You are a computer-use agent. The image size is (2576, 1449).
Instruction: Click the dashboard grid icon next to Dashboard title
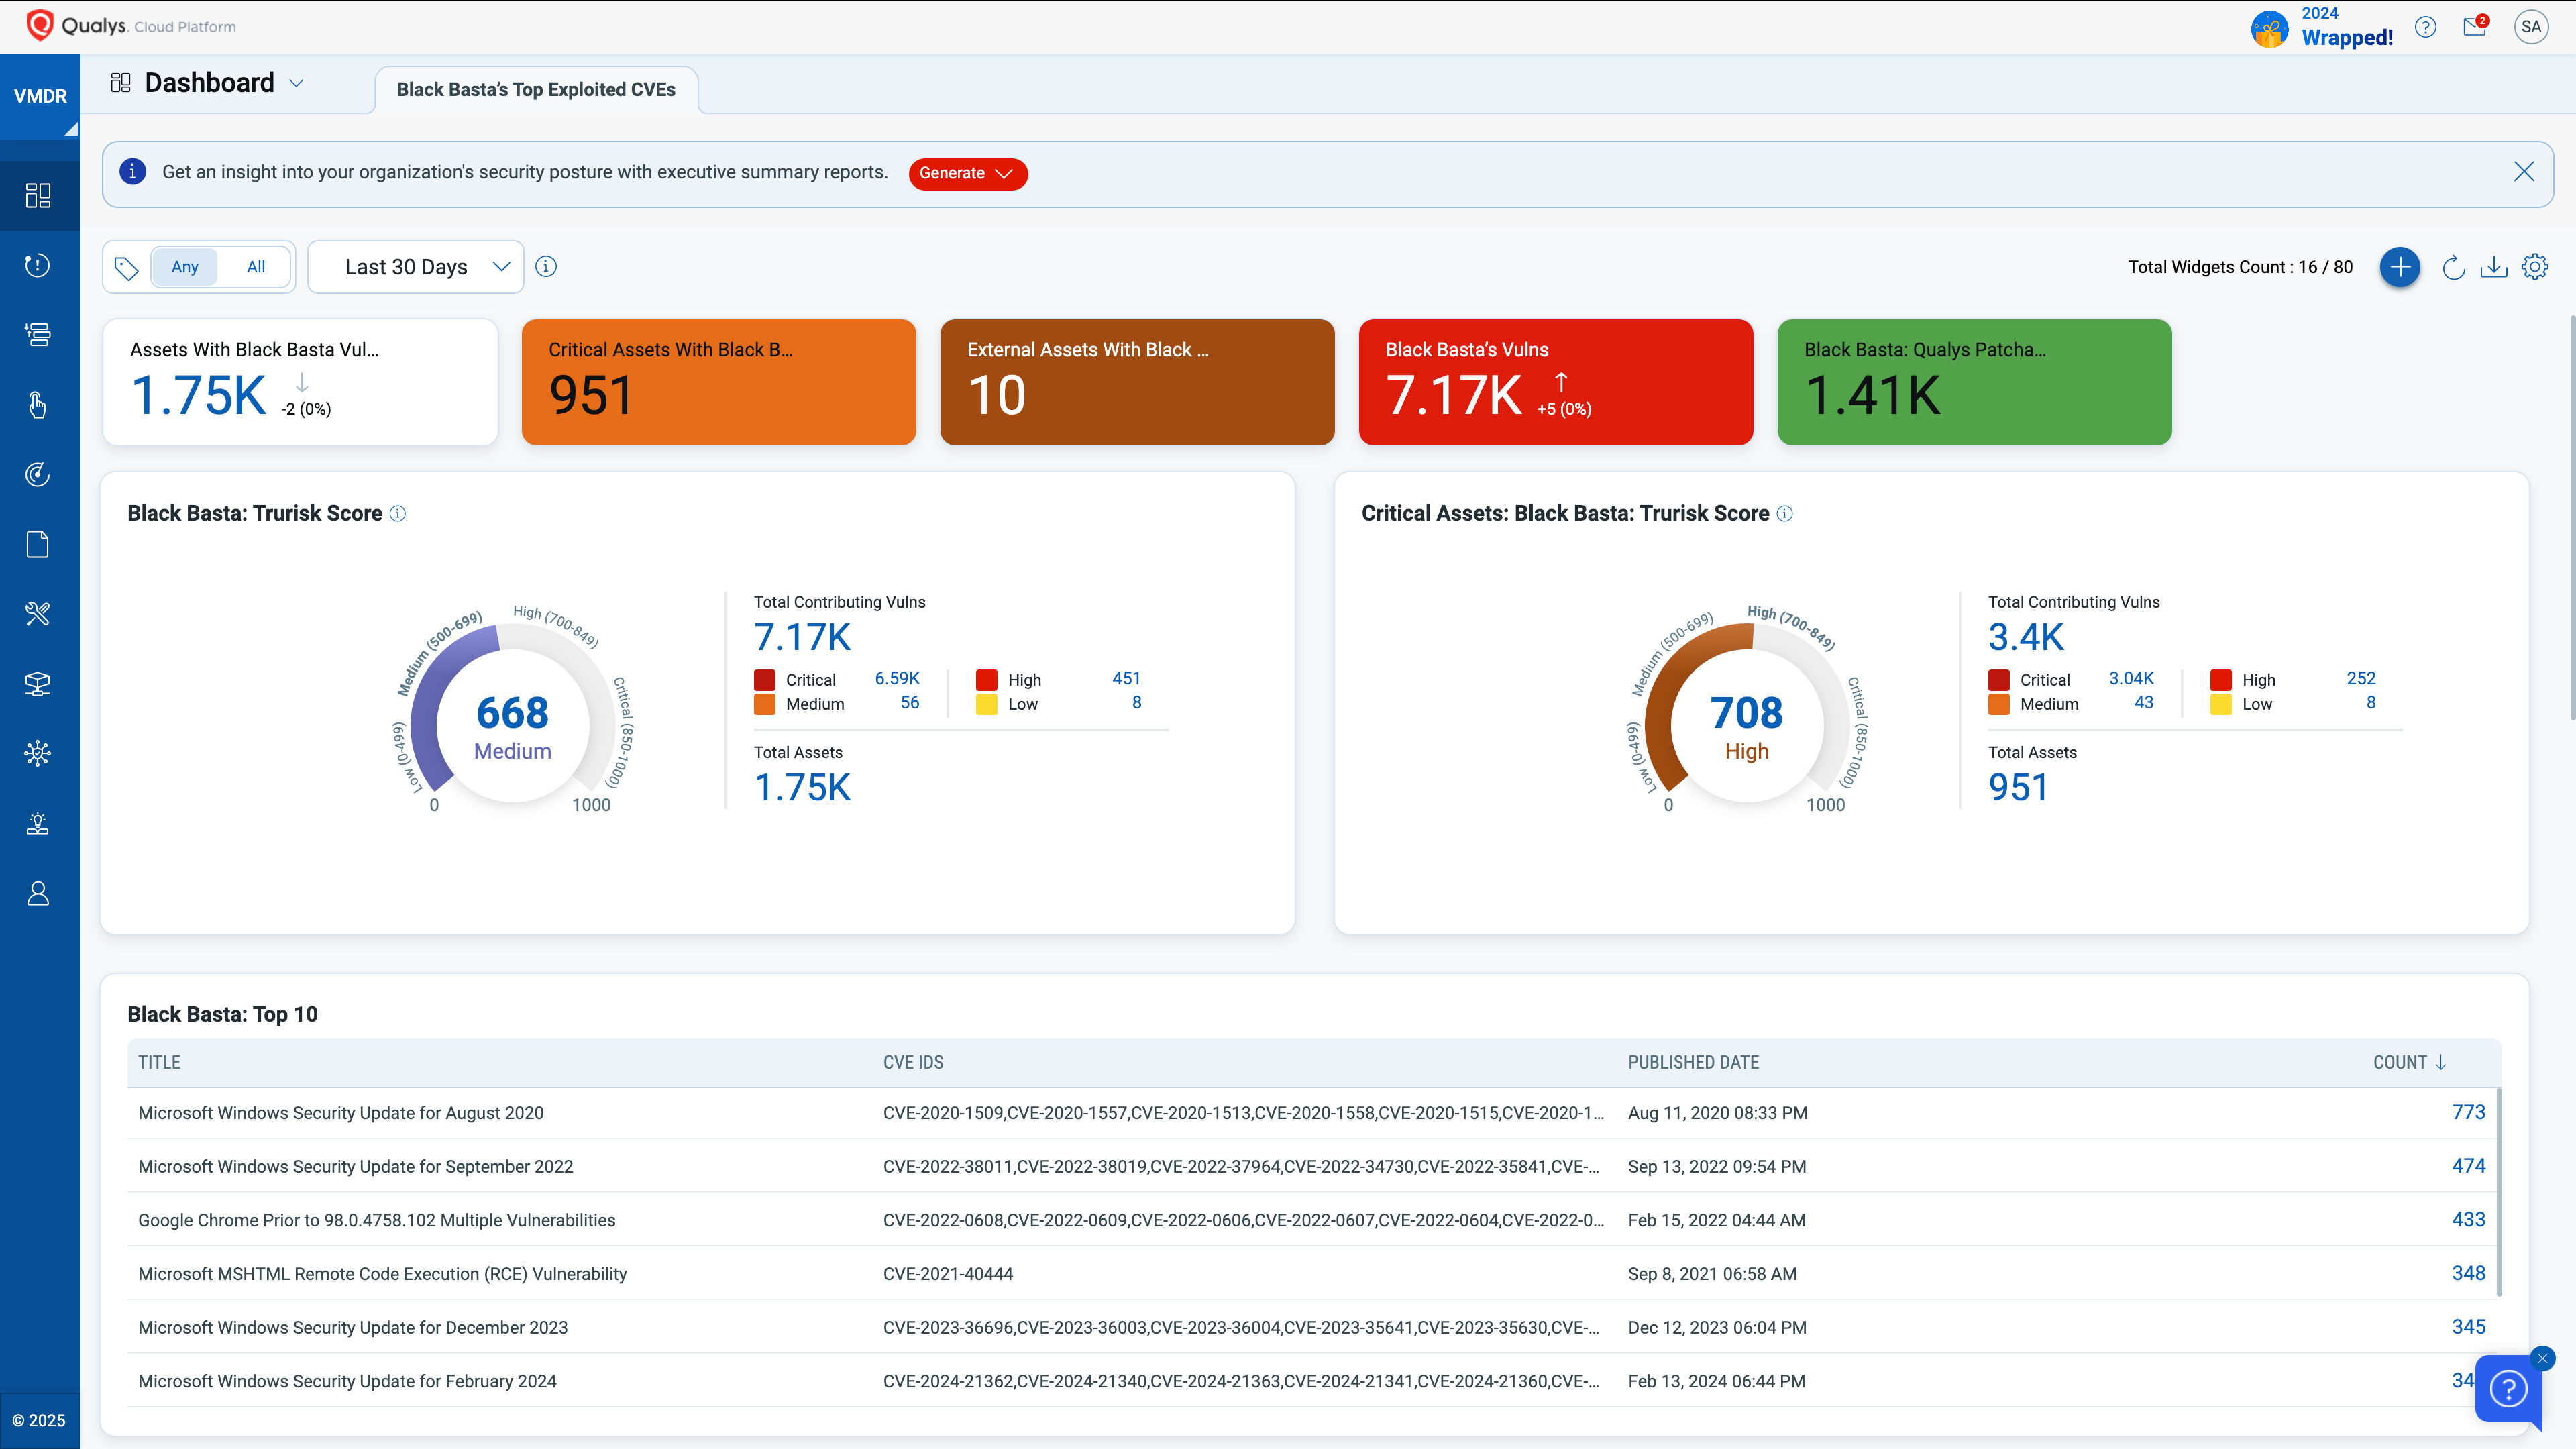point(121,83)
